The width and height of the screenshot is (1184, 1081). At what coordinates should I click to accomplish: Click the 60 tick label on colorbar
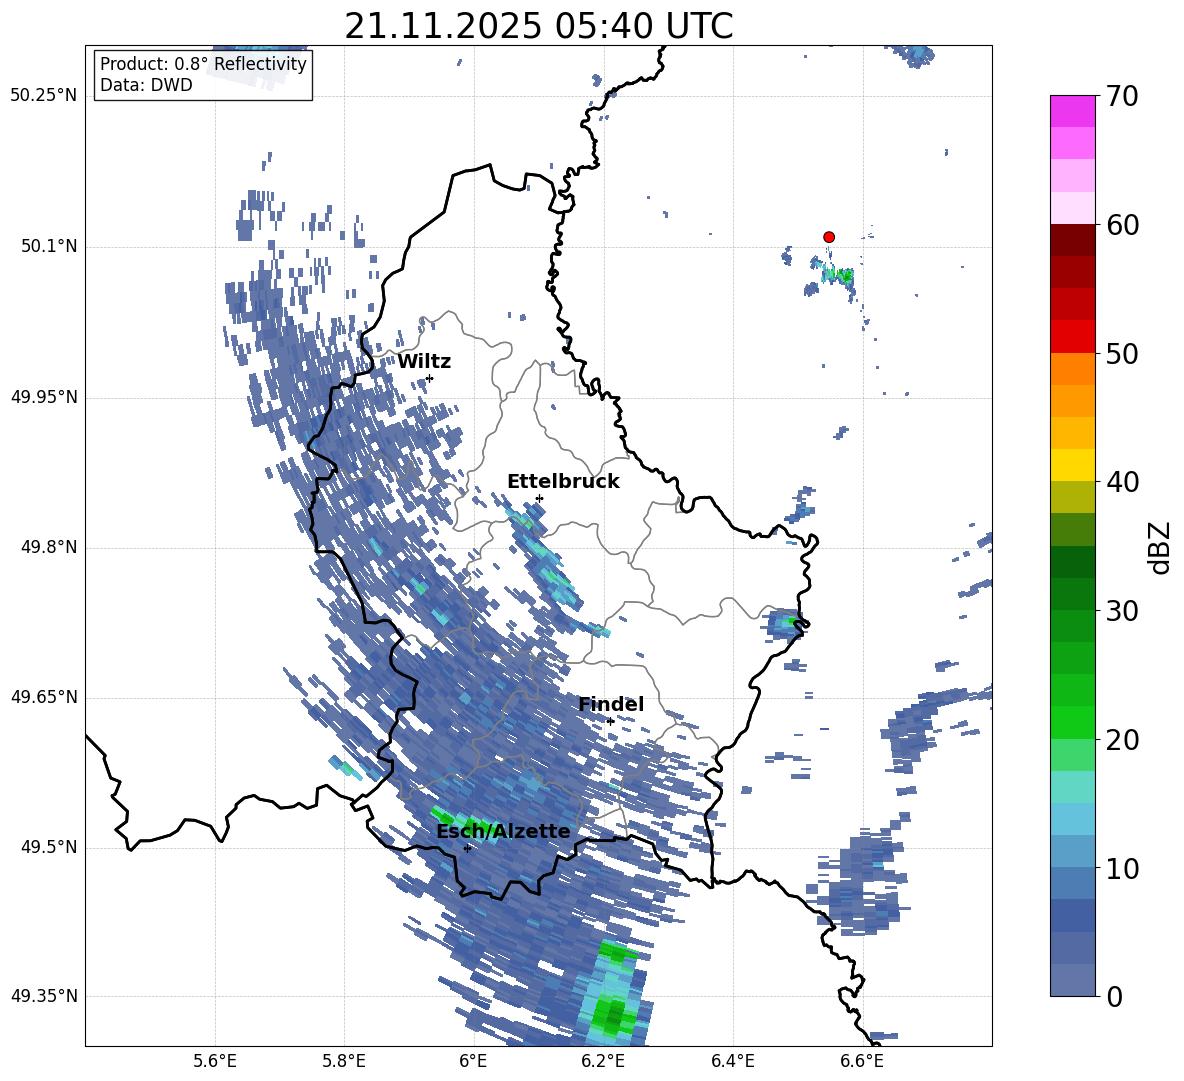pyautogui.click(x=1122, y=225)
